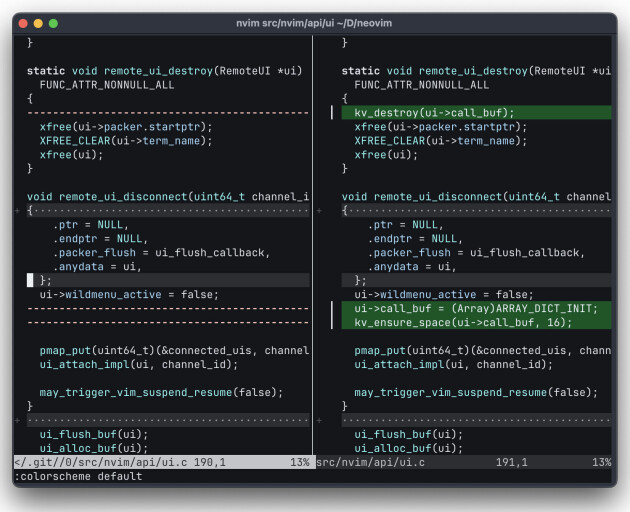Viewport: 630px width, 512px height.
Task: Click the cursor line }; in the left pane
Action: (168, 281)
